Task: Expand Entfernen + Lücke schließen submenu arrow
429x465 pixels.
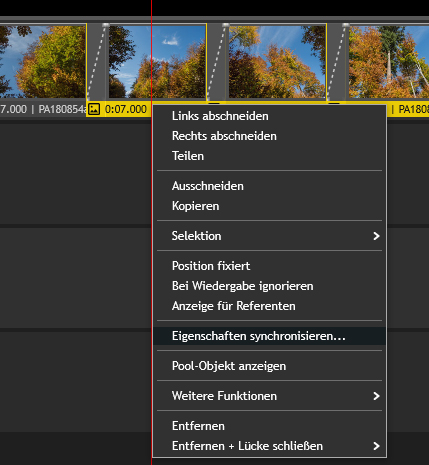Action: tap(376, 446)
